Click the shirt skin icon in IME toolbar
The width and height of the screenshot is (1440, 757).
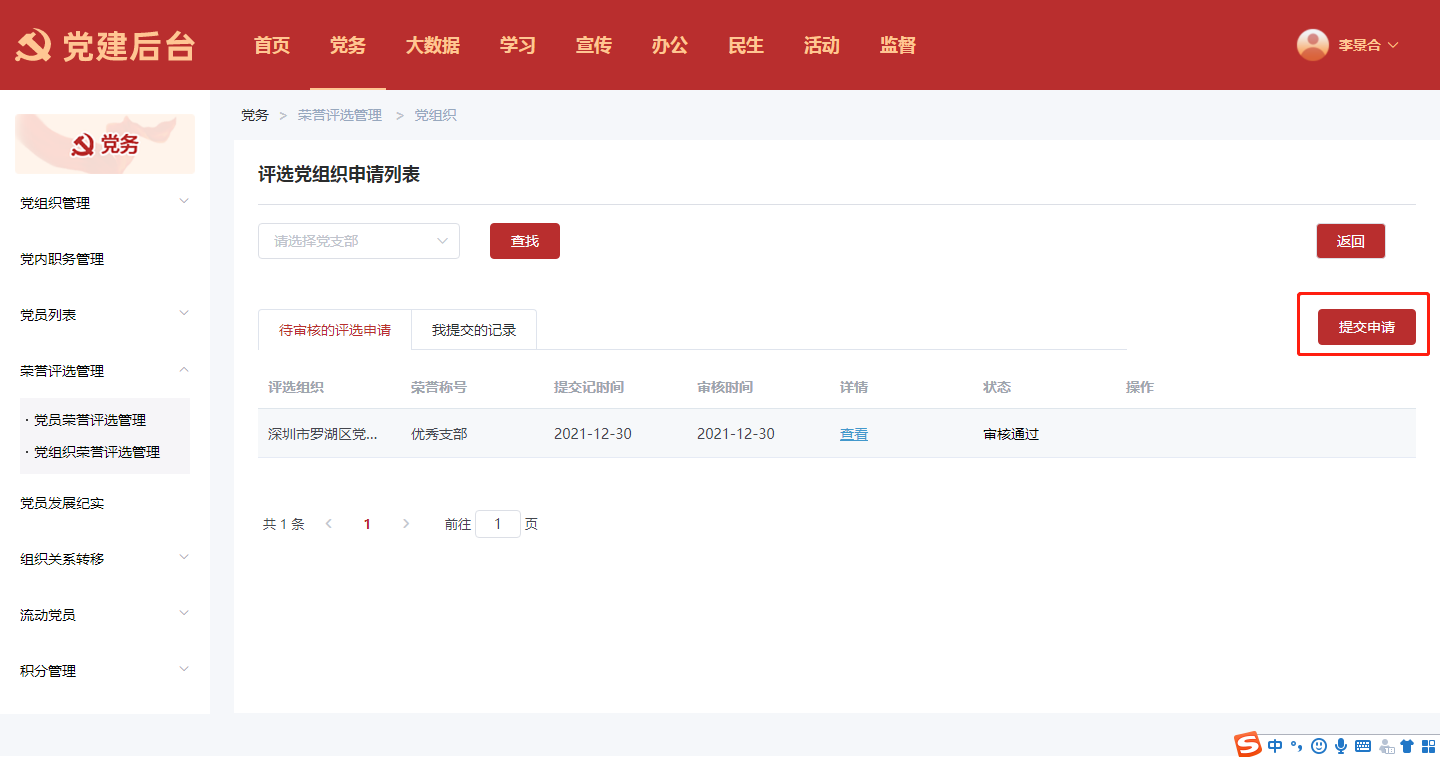coord(1407,746)
